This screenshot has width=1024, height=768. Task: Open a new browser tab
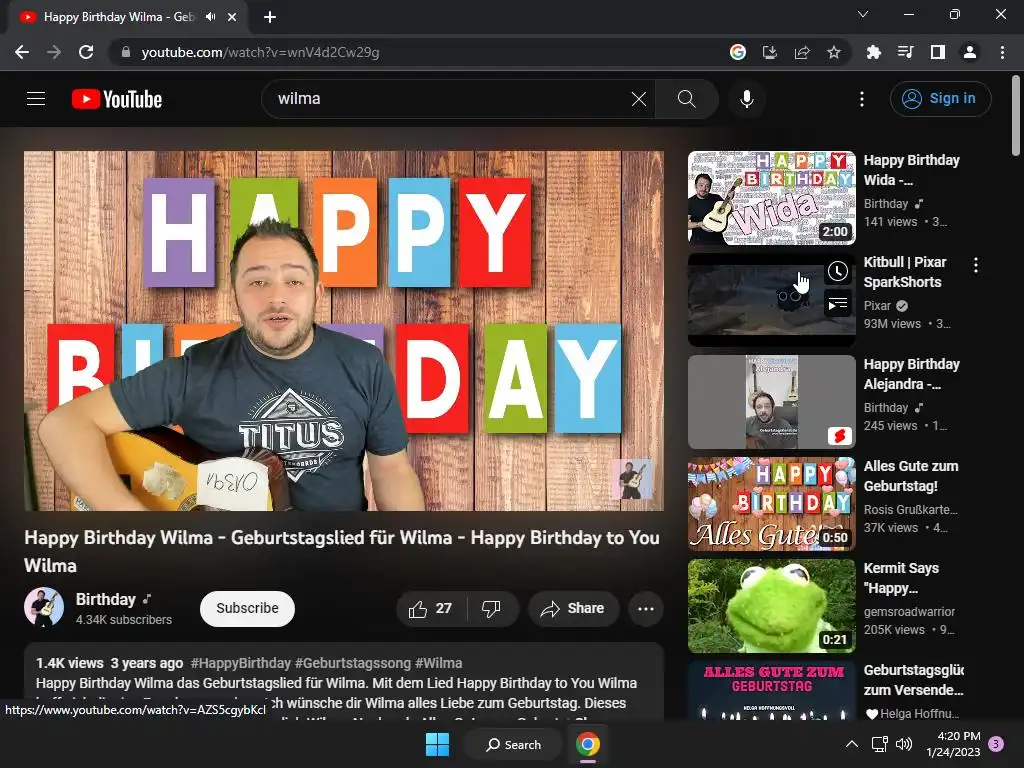pyautogui.click(x=270, y=17)
